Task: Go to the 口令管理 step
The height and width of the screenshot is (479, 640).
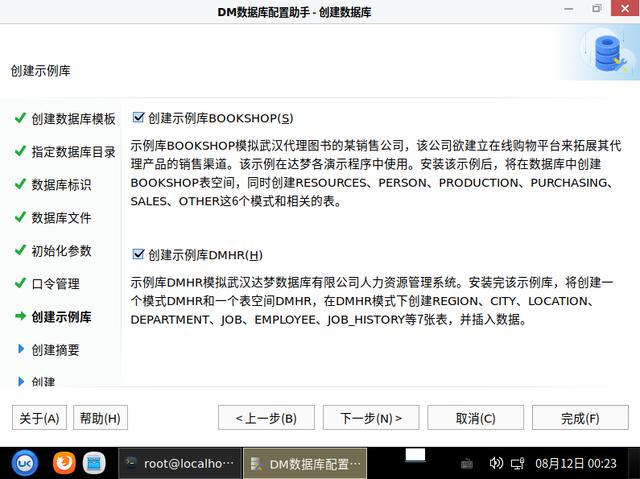Action: point(55,284)
